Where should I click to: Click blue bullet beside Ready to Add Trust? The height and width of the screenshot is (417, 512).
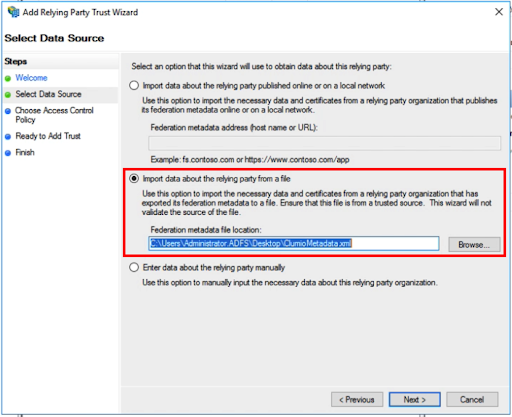[x=8, y=137]
